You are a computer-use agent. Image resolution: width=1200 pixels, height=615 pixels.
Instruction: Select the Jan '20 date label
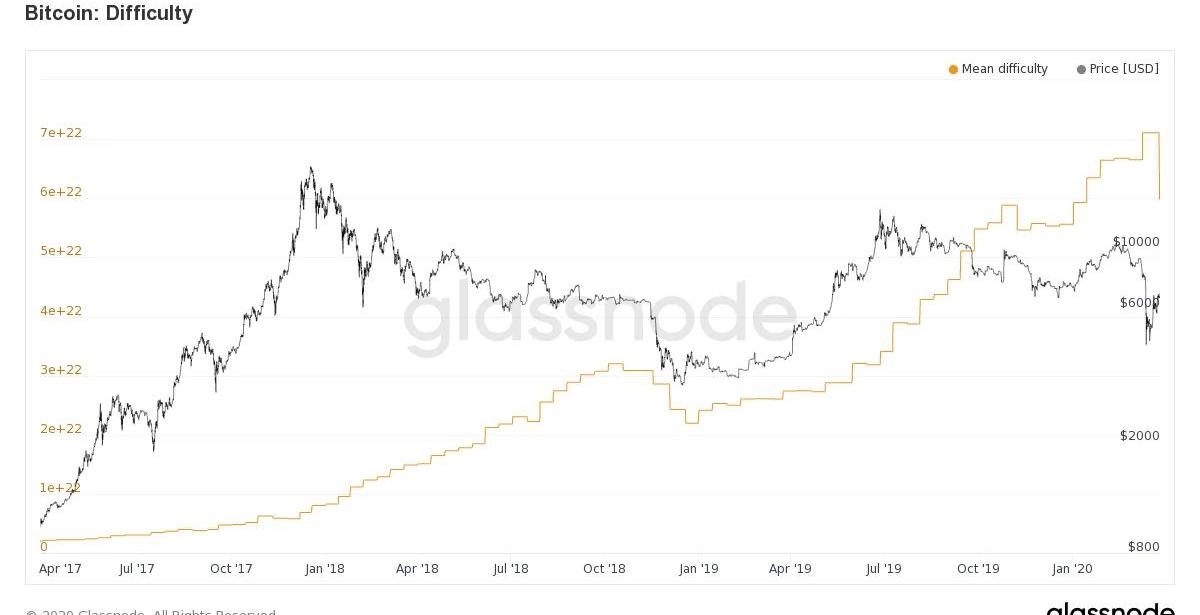[1072, 569]
